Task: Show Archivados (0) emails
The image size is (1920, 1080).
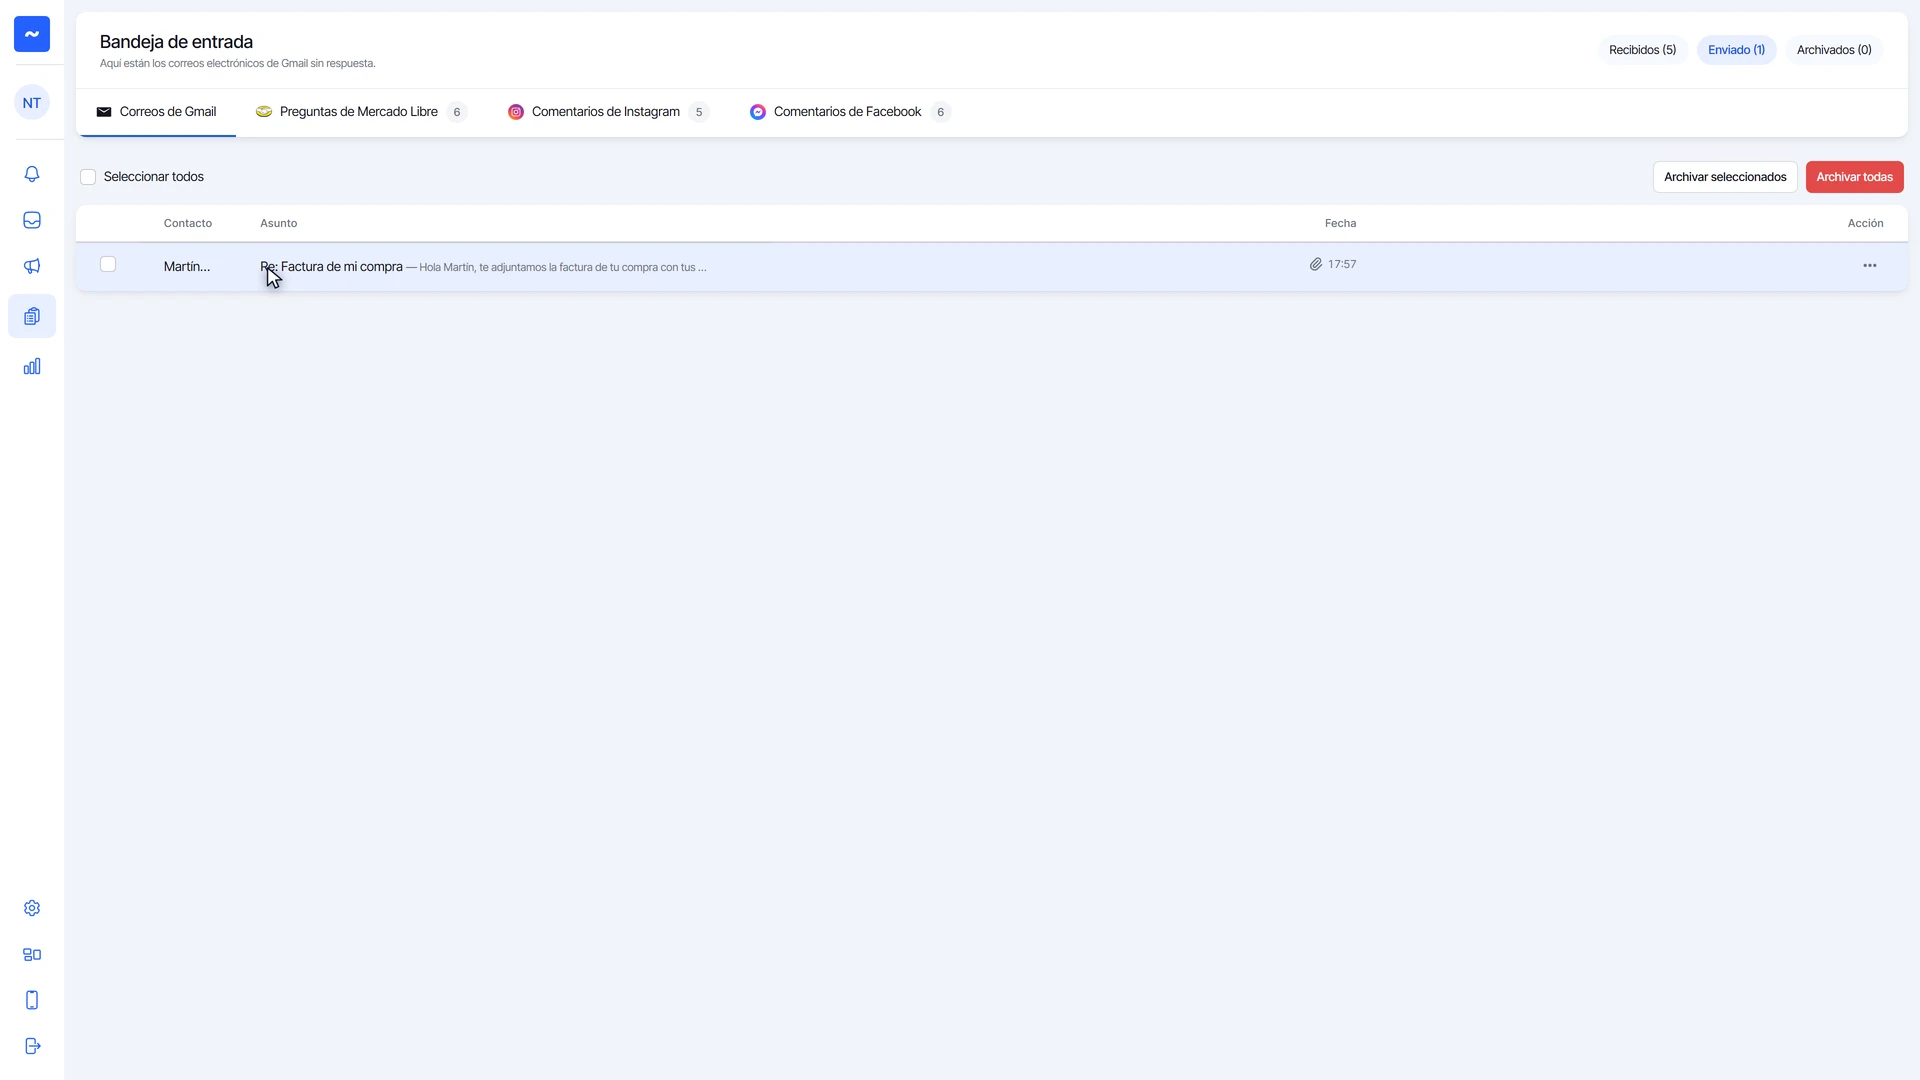Action: tap(1834, 50)
